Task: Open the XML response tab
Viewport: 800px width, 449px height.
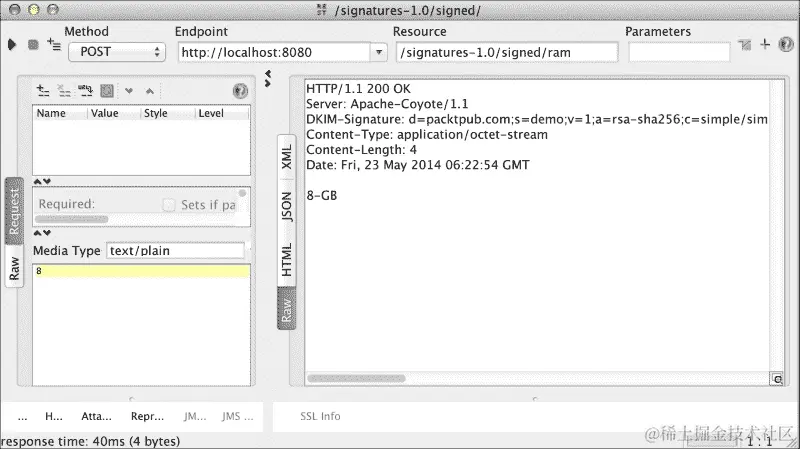Action: coord(286,157)
